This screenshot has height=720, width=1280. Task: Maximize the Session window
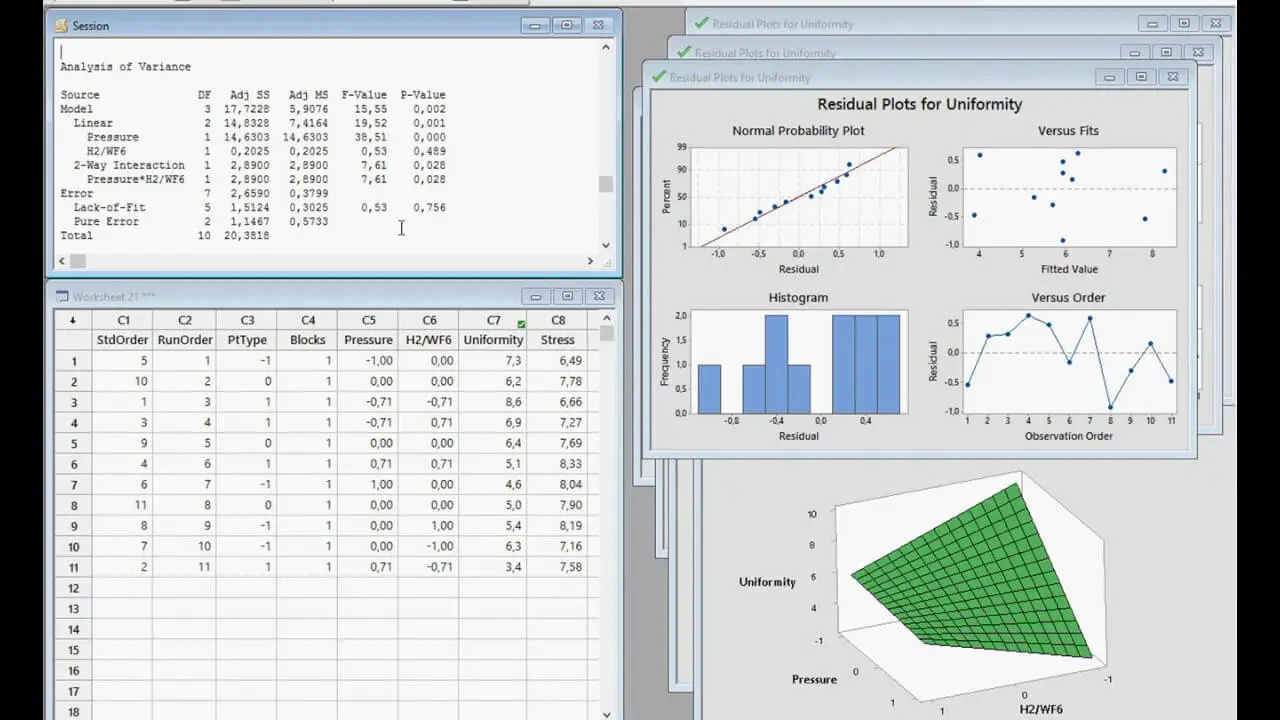pyautogui.click(x=567, y=25)
